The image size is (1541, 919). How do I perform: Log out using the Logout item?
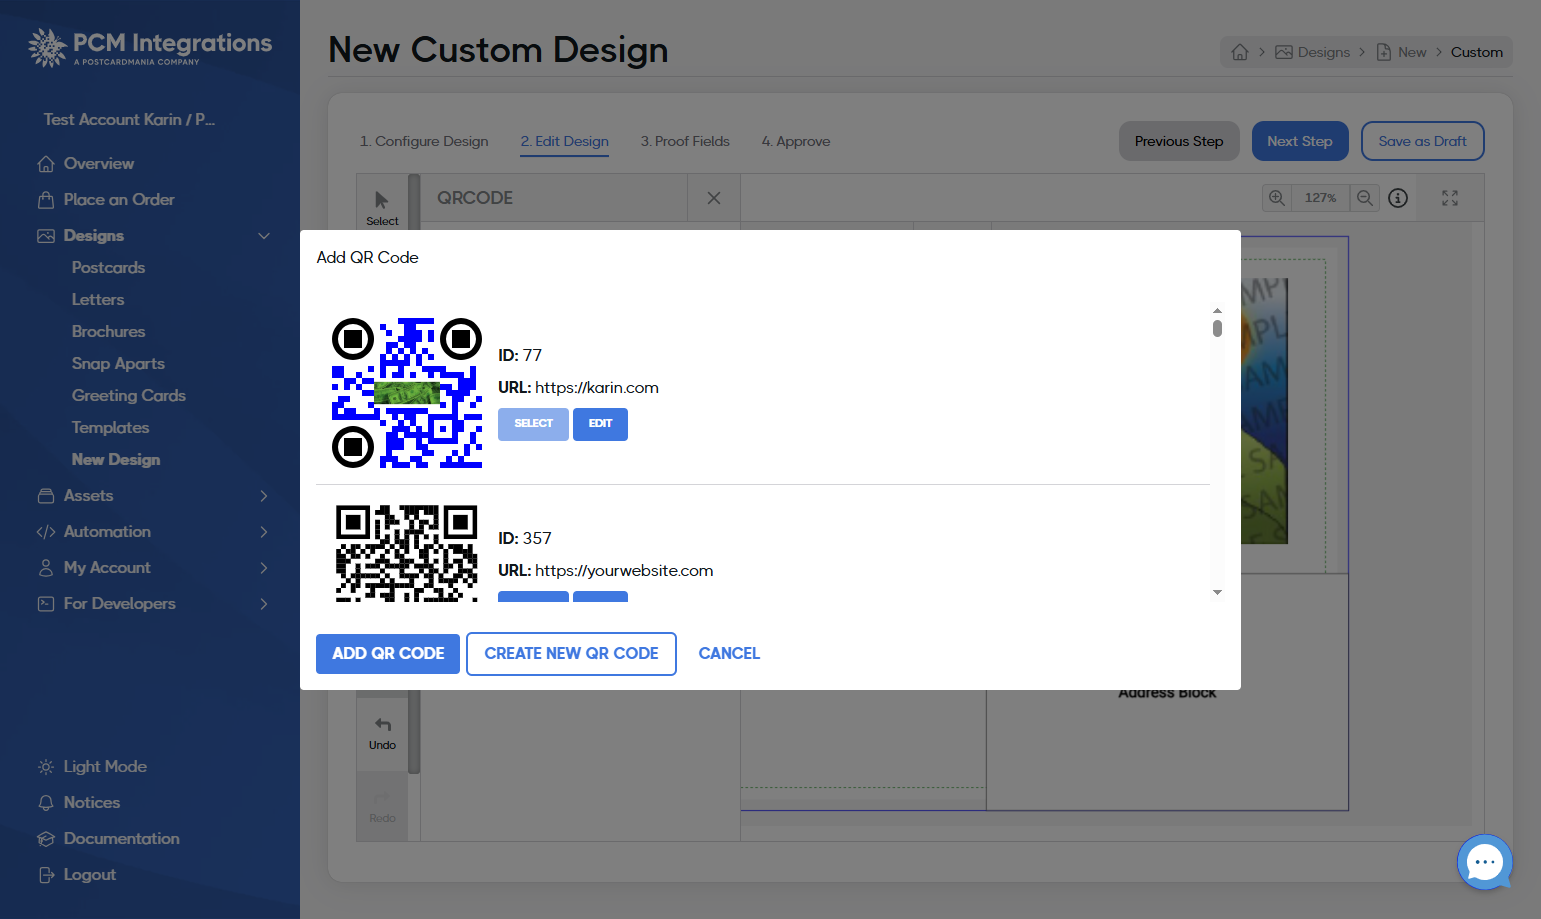[89, 874]
